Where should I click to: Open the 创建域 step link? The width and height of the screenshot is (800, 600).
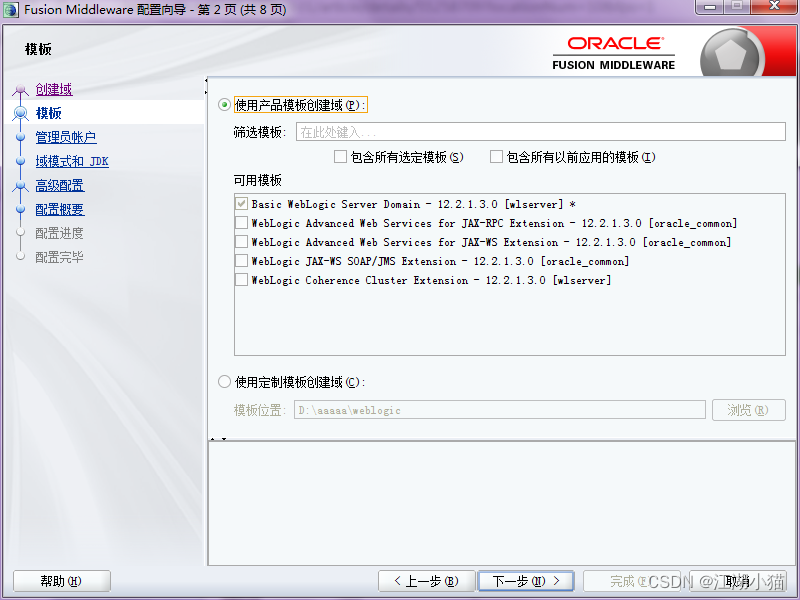54,89
